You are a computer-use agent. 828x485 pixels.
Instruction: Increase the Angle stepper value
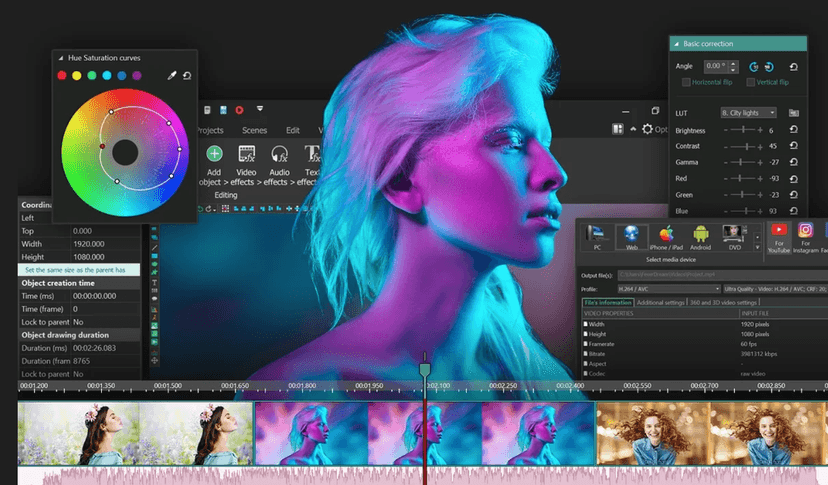[733, 64]
